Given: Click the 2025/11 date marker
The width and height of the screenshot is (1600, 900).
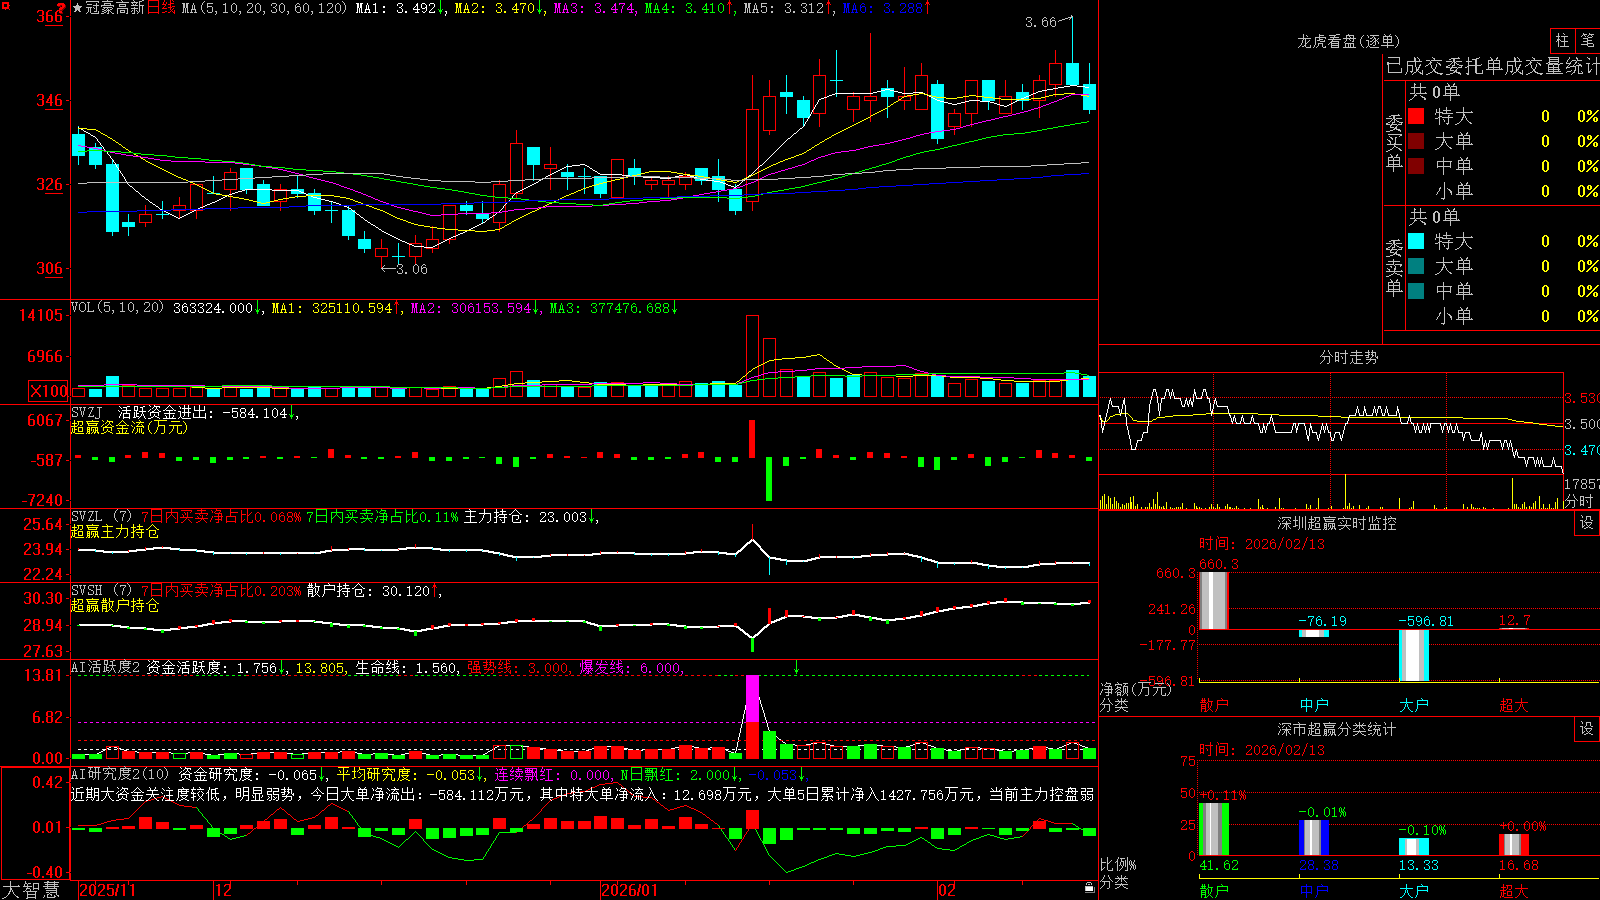Looking at the screenshot, I should coord(107,890).
